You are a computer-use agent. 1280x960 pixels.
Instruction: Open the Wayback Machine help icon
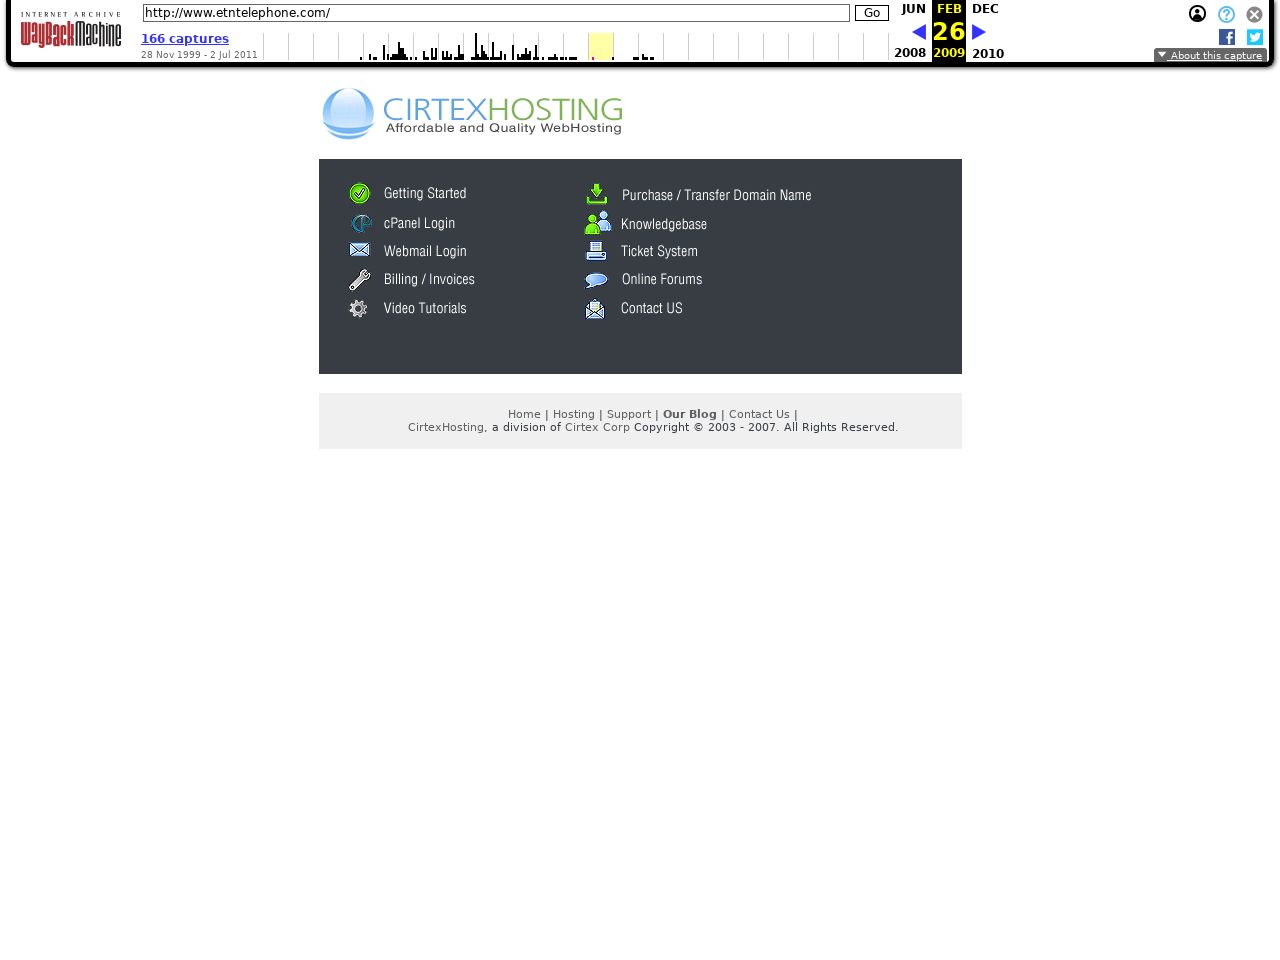pos(1226,14)
